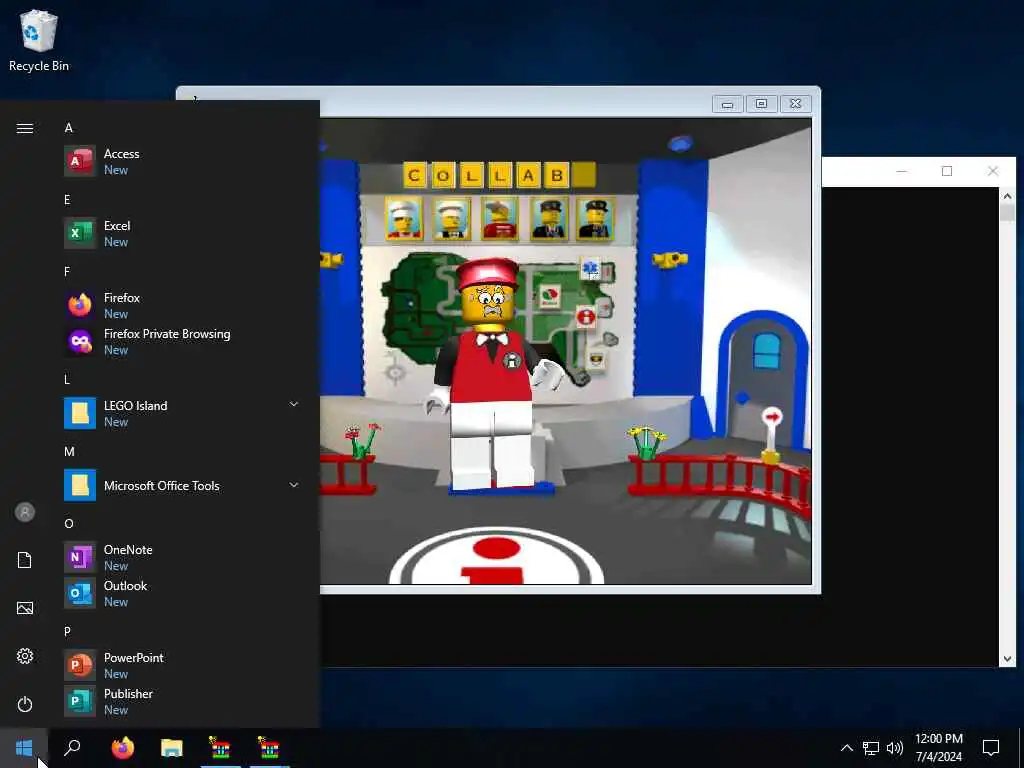Open Publisher from the Start menu
Image resolution: width=1024 pixels, height=768 pixels.
182,701
